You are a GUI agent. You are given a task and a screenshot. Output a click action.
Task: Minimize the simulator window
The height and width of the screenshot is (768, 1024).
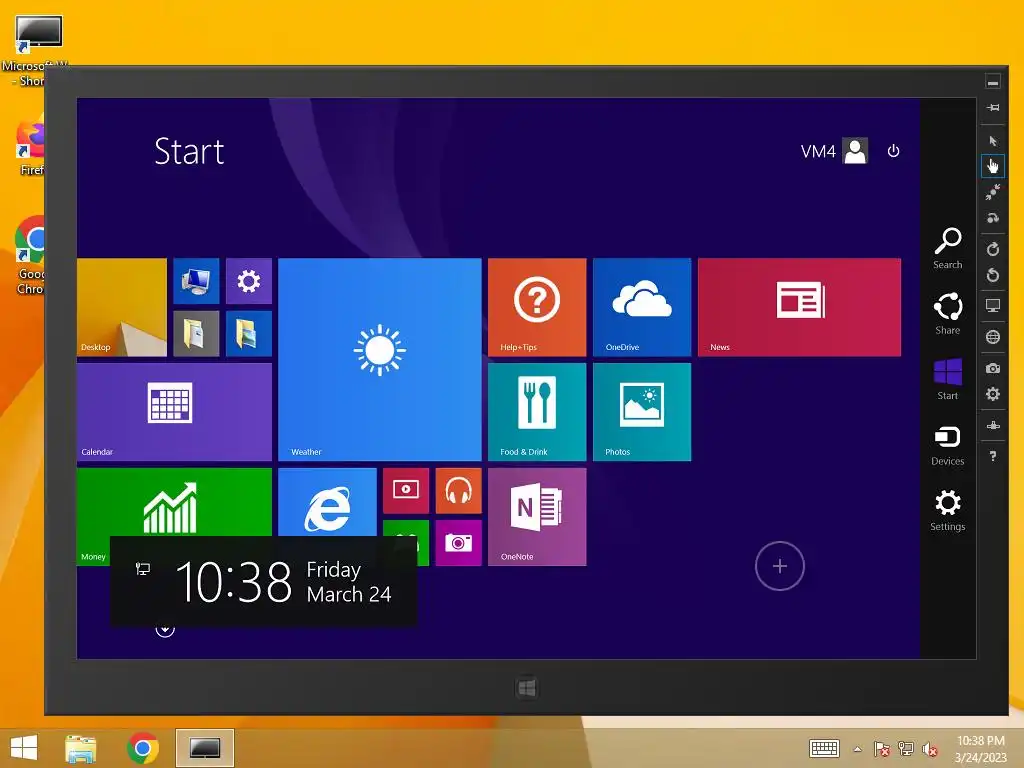point(993,82)
